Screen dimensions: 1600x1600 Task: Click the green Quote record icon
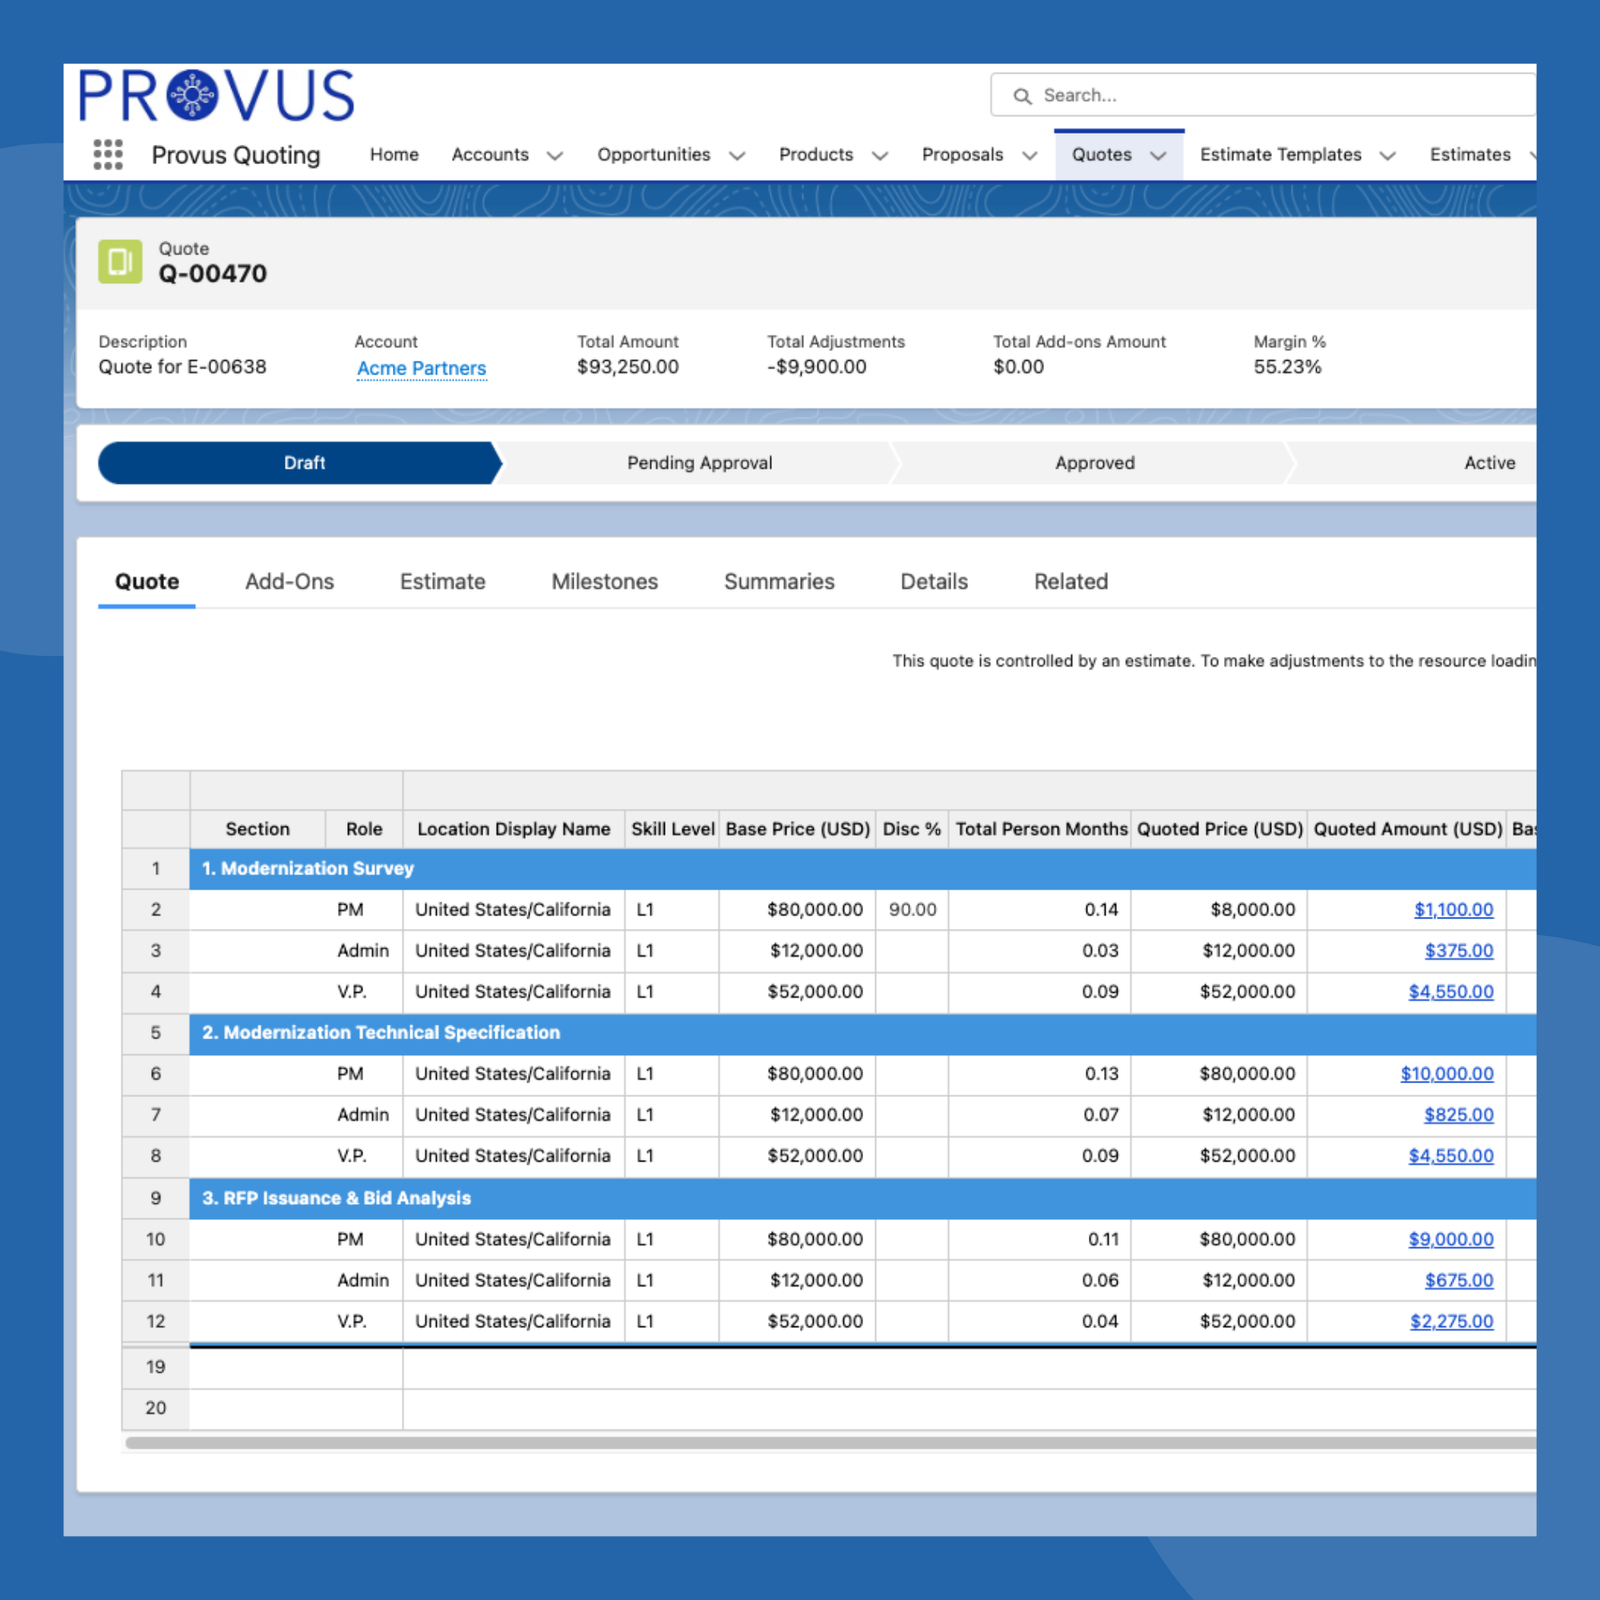point(120,262)
